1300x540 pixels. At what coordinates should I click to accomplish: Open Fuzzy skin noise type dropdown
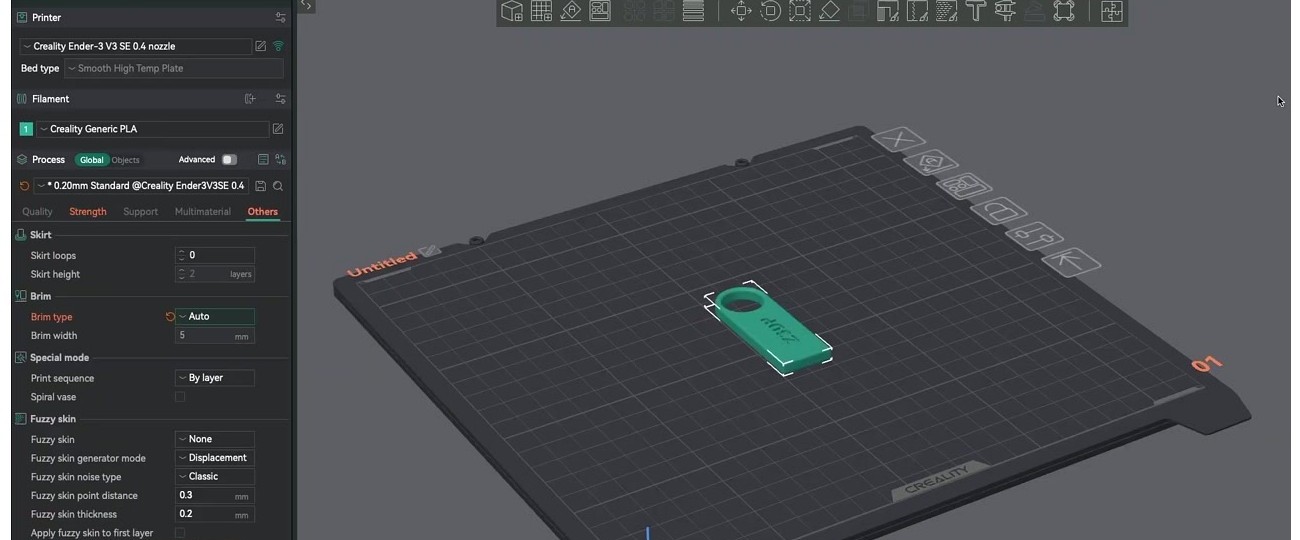[215, 476]
